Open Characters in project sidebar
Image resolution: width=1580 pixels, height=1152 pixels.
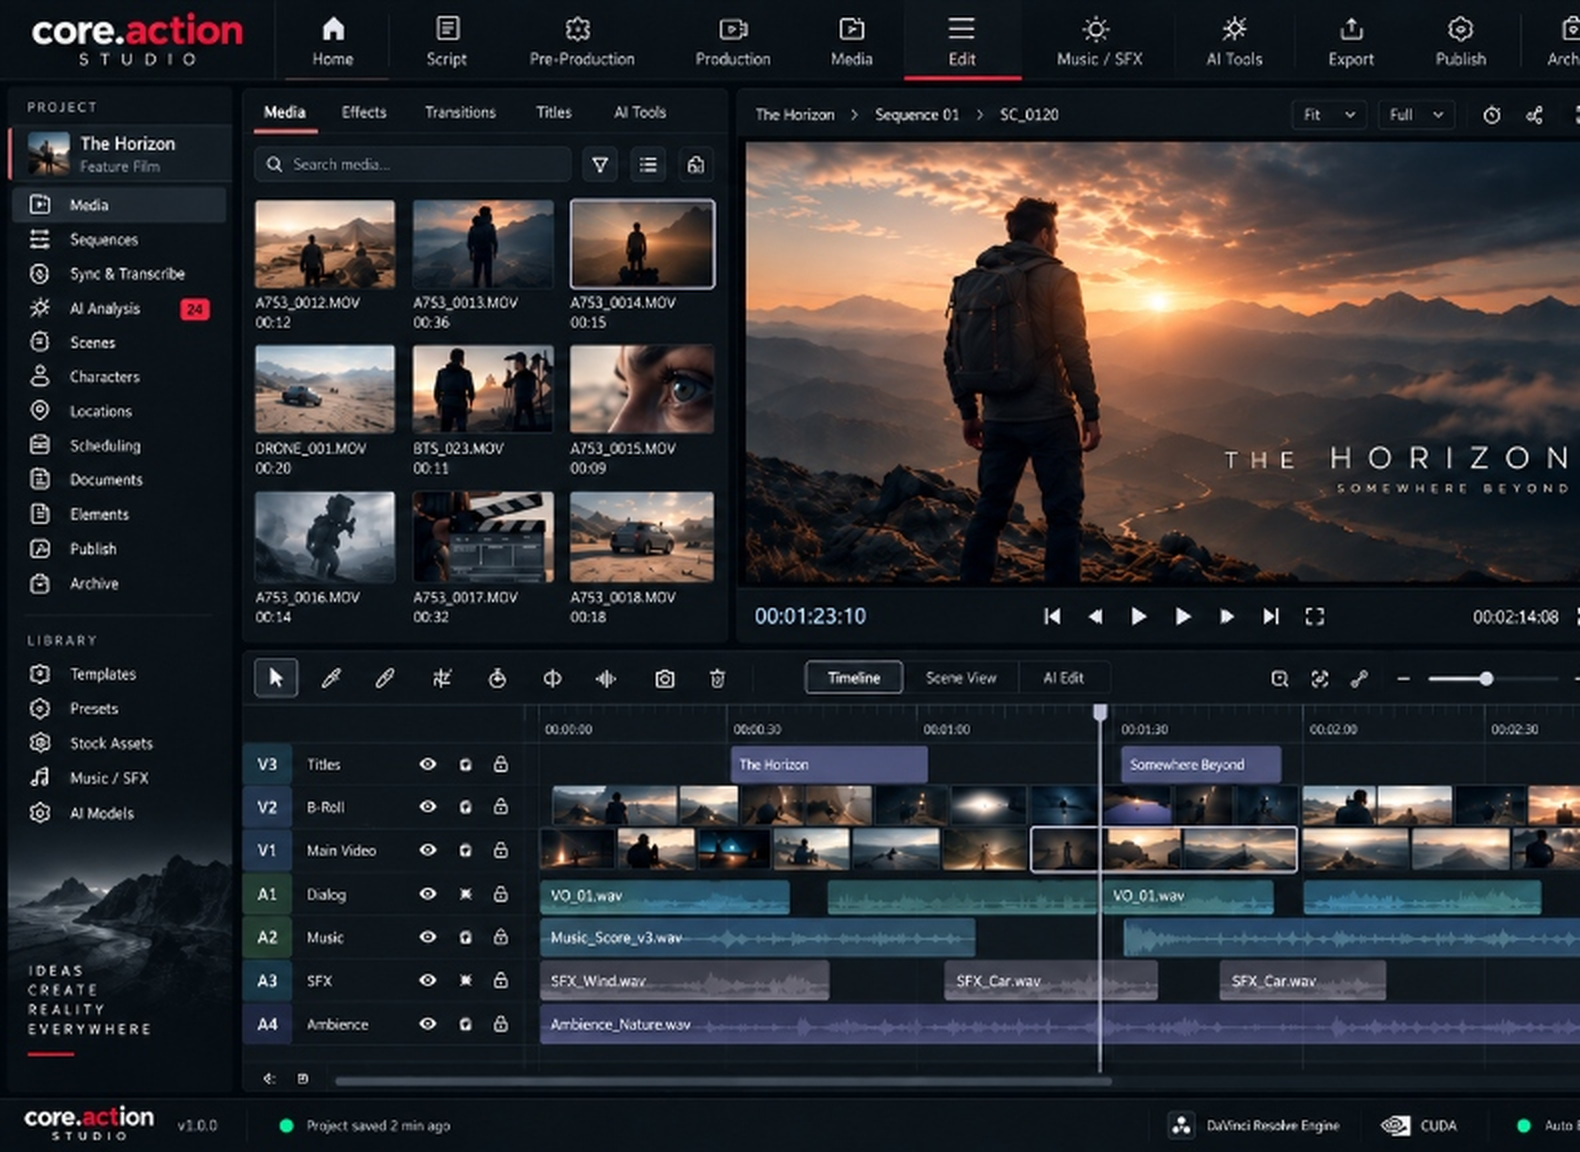point(119,376)
